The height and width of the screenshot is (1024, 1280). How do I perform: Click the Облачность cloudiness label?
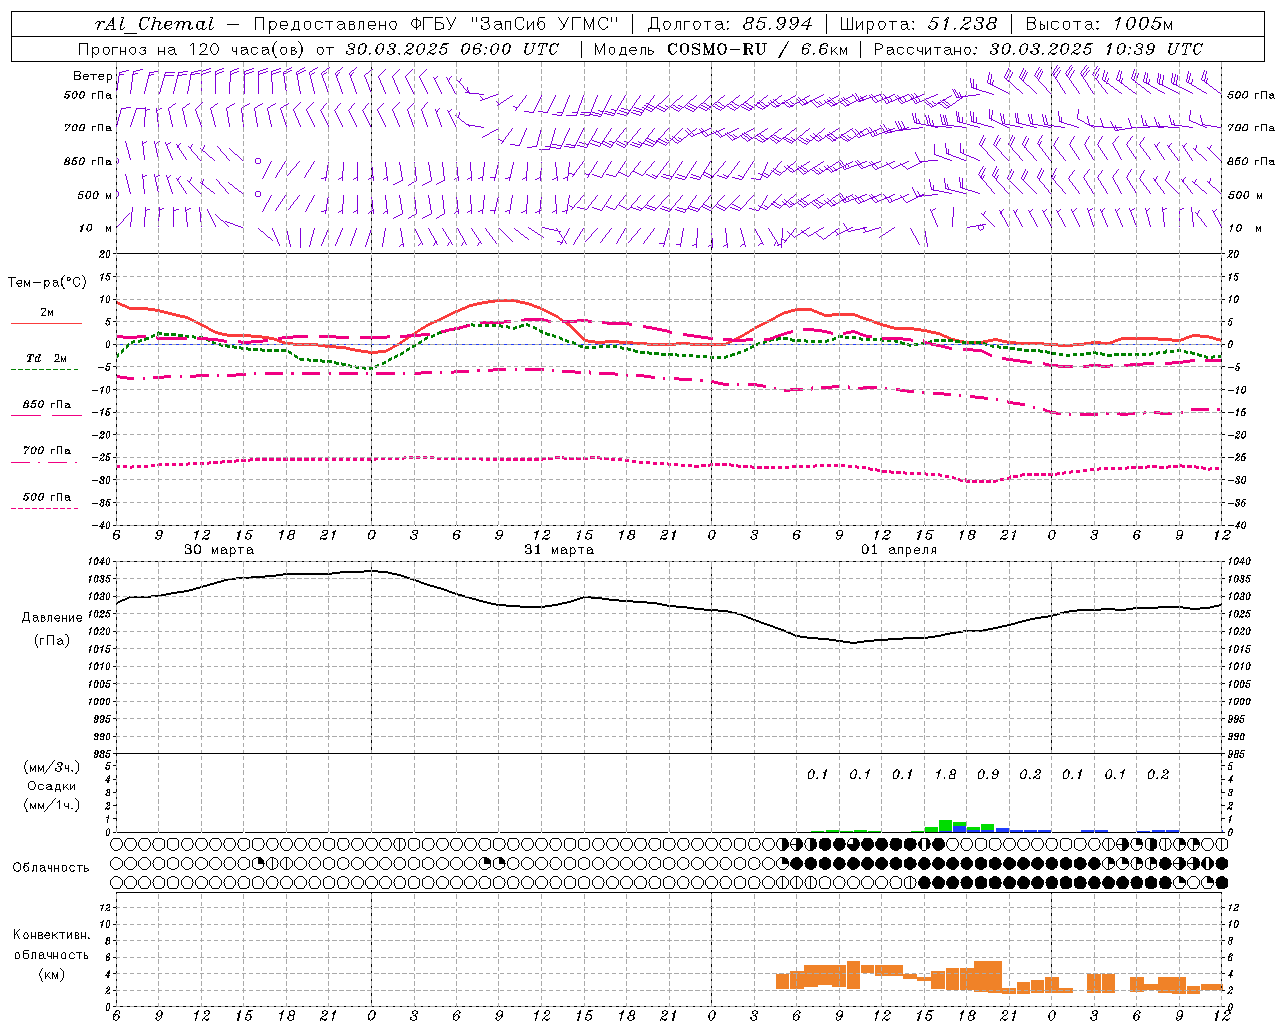click(x=51, y=867)
